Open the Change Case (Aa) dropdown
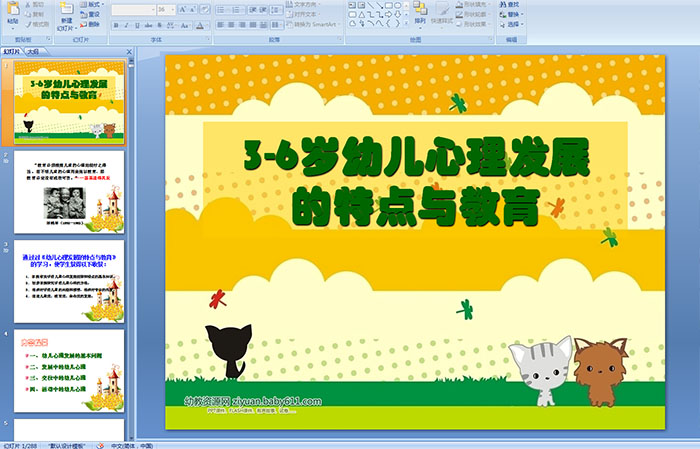700x449 pixels. click(x=185, y=25)
